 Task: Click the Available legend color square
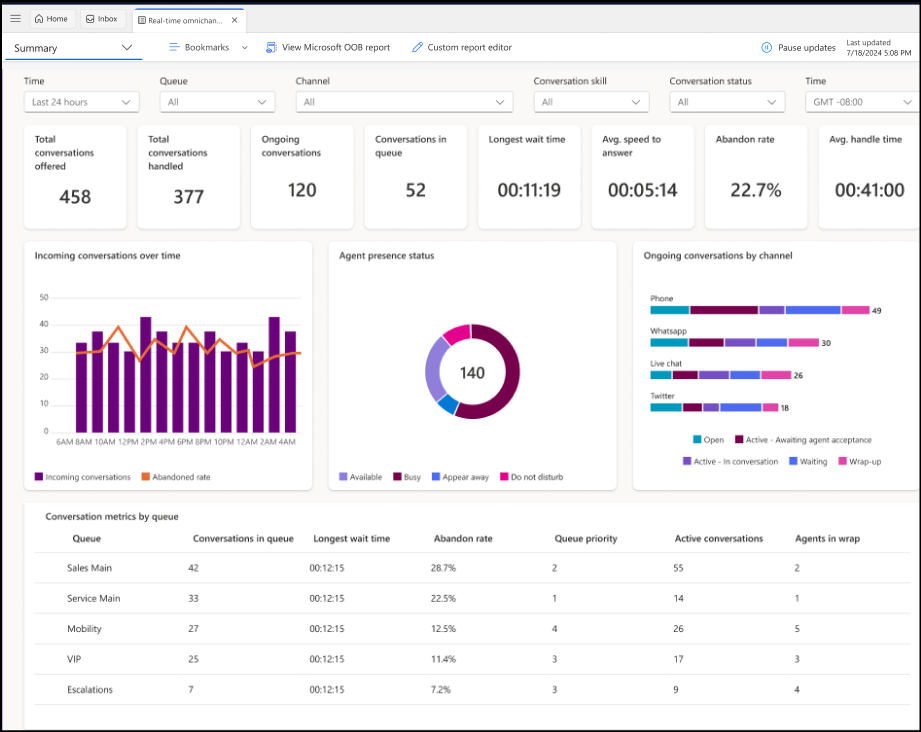tap(345, 477)
